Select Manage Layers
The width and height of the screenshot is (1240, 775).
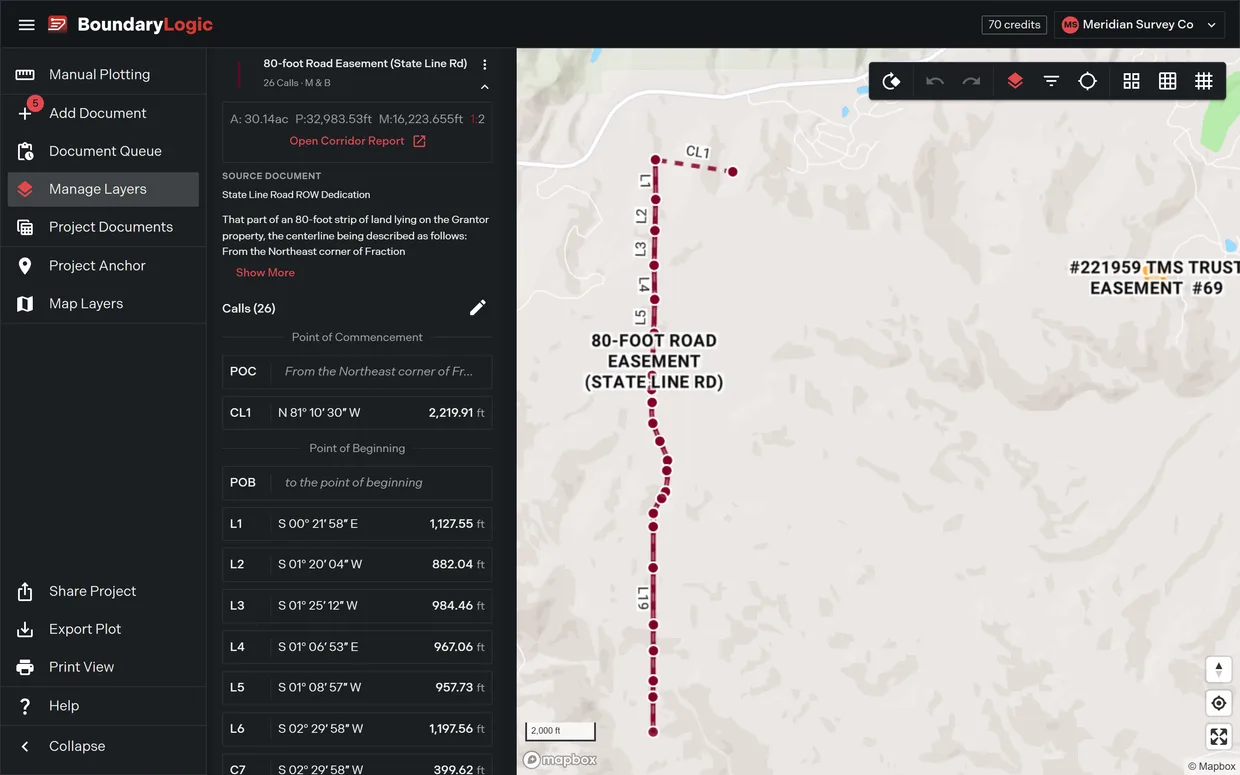[x=103, y=189]
